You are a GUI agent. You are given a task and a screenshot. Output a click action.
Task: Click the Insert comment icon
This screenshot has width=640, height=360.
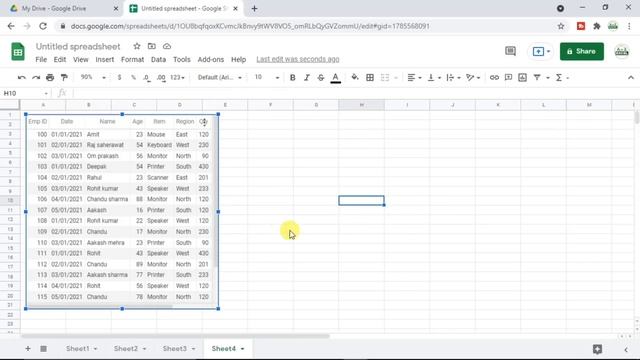click(x=508, y=78)
